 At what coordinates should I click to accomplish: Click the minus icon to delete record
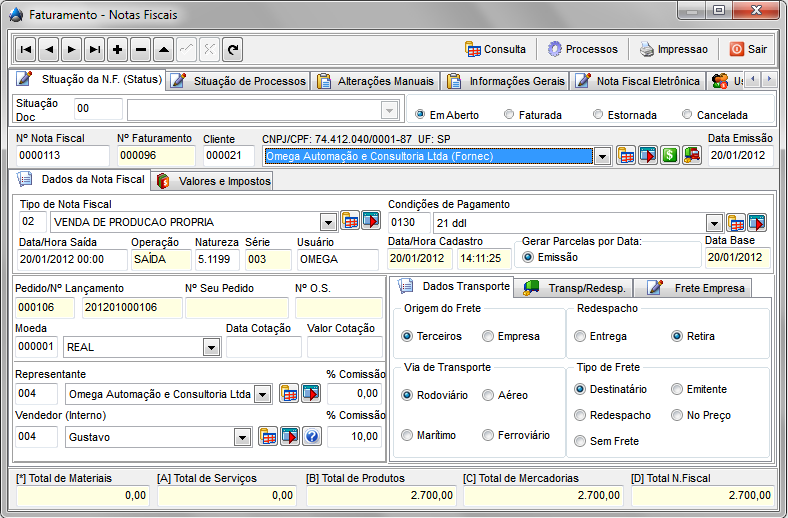141,49
